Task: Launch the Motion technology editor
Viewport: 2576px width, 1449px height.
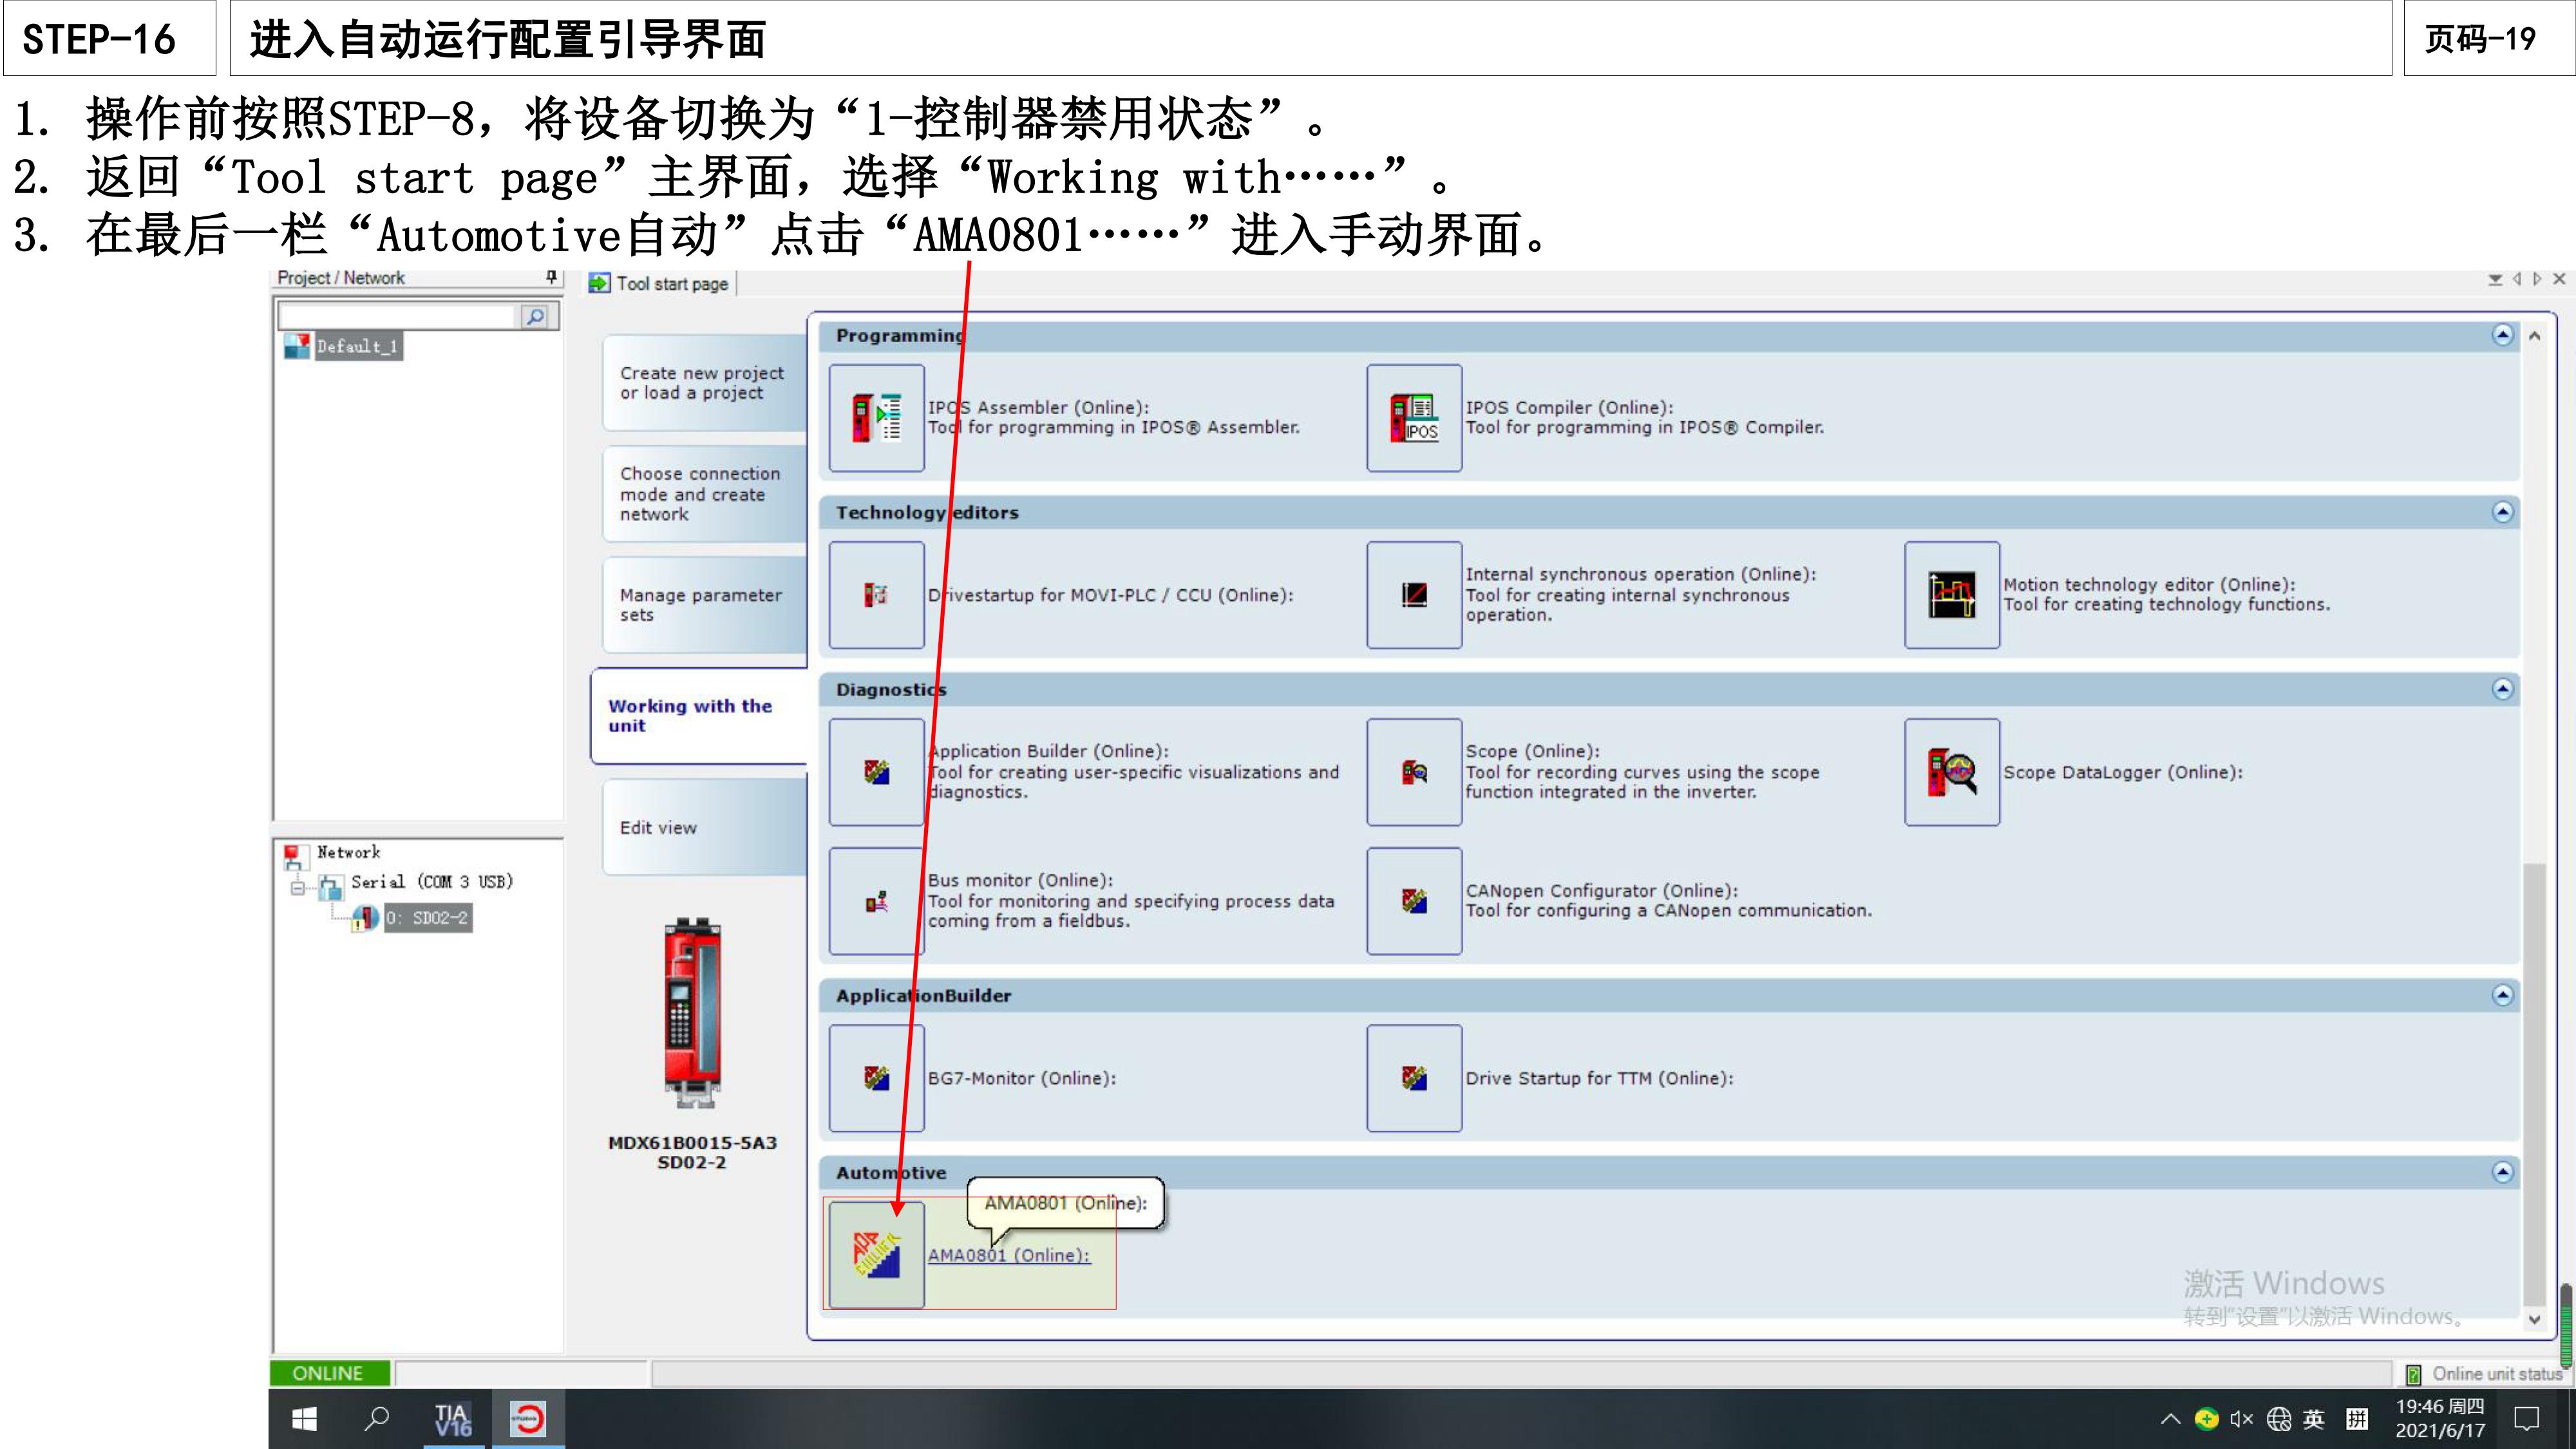Action: pyautogui.click(x=1951, y=595)
